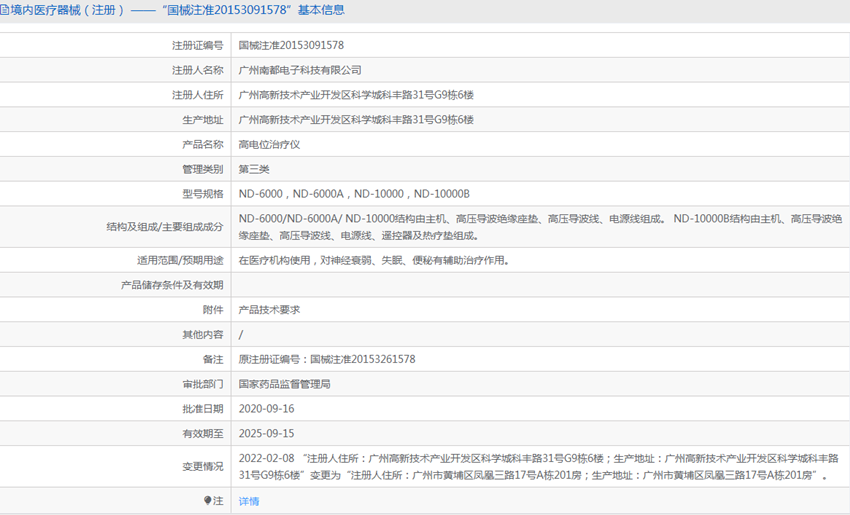Select approval department 国家药品监督管理局

(285, 384)
